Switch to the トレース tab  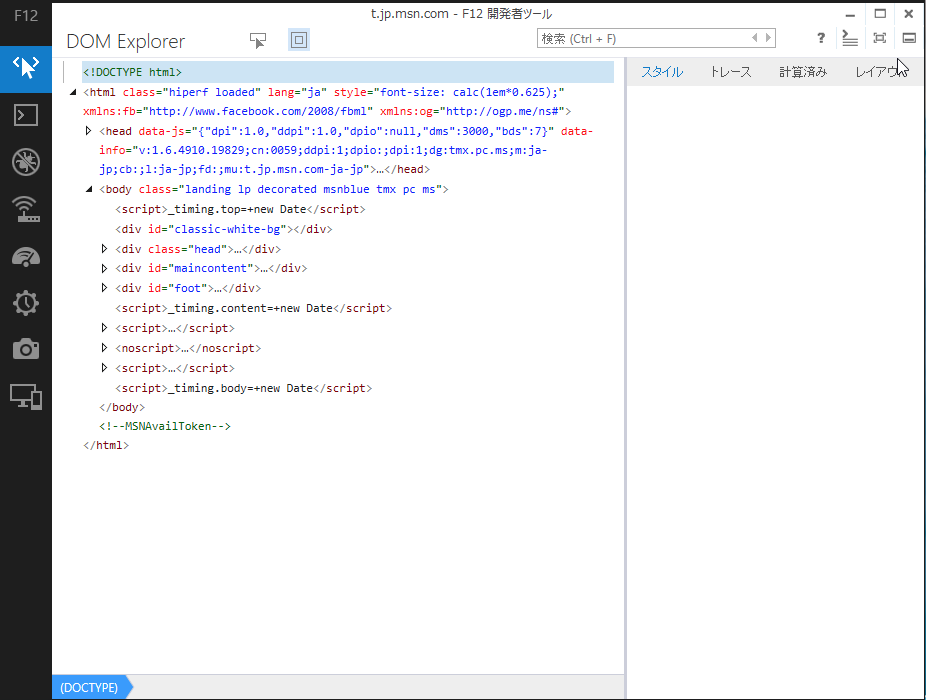tap(730, 72)
